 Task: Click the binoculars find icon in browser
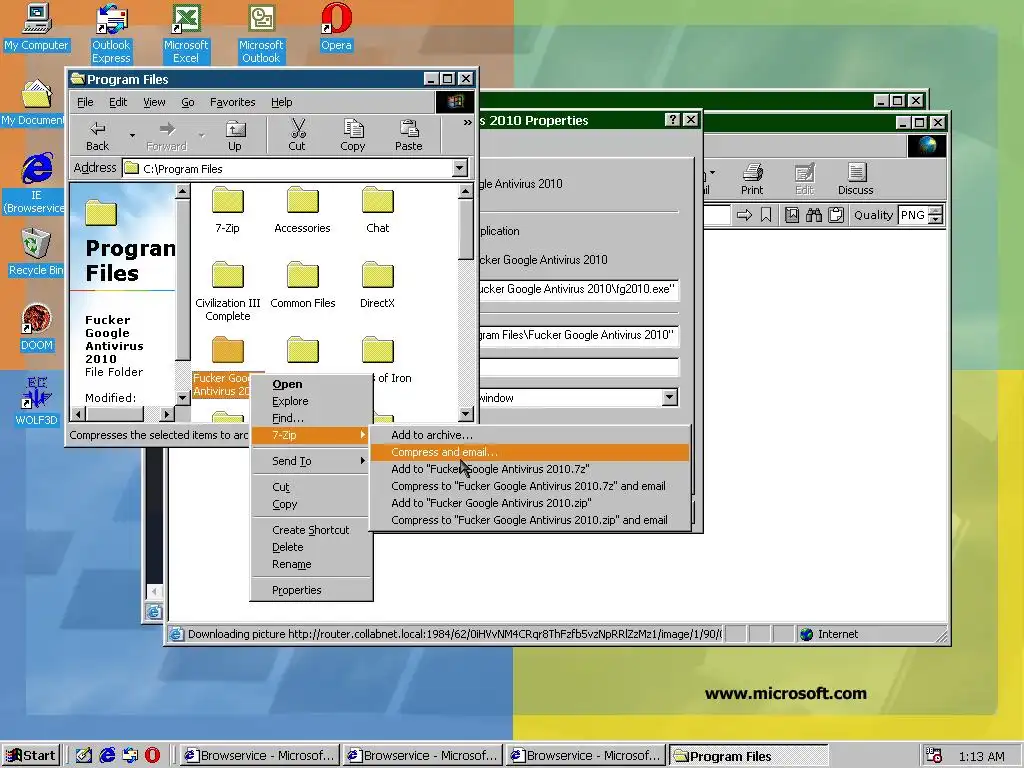[x=814, y=215]
